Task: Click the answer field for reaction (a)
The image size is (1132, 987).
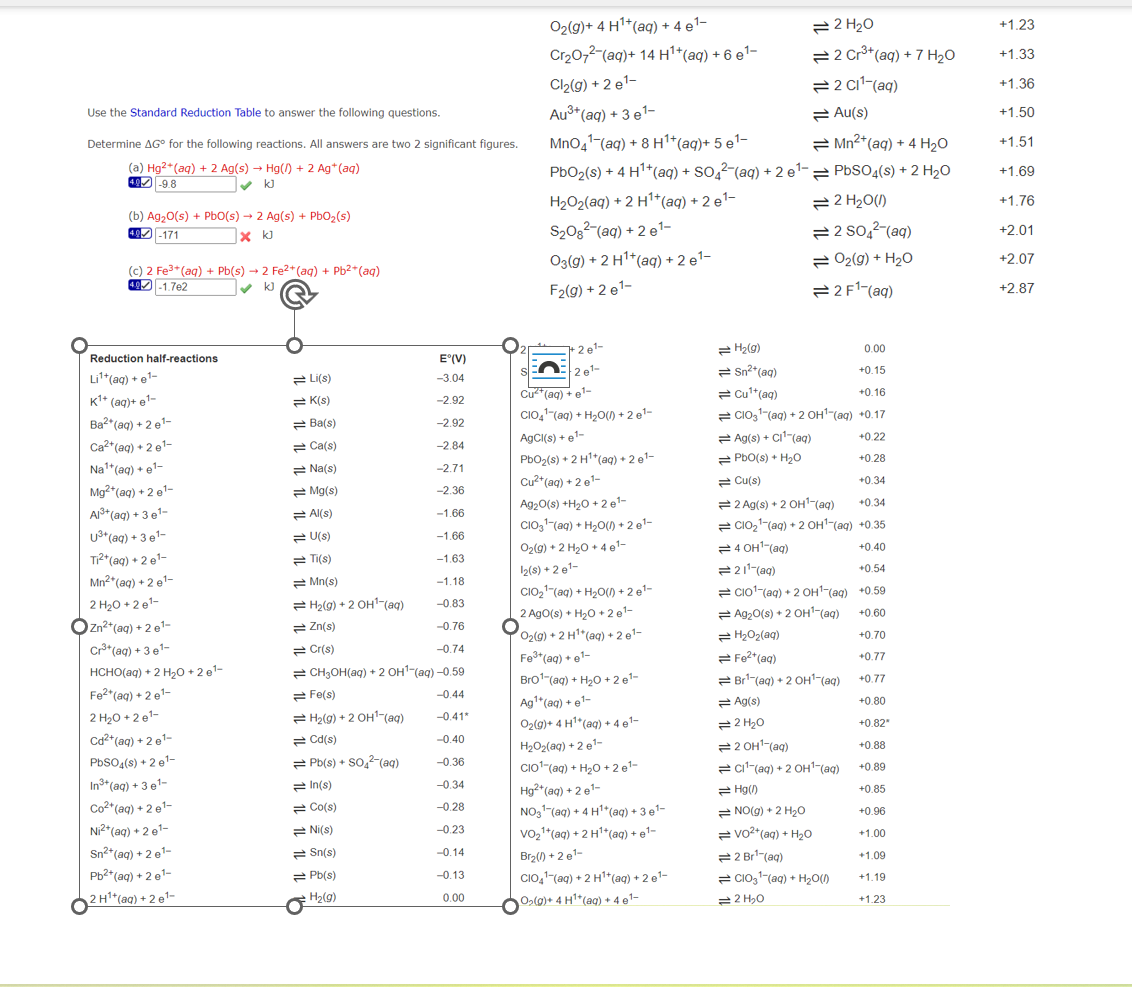Action: [196, 184]
